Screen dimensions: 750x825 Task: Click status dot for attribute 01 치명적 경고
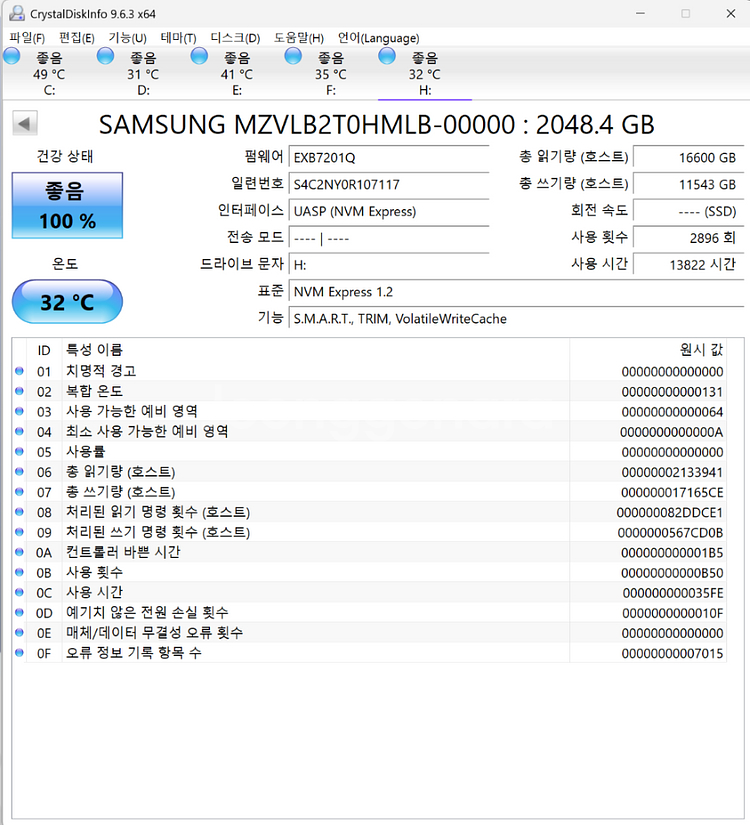[19, 371]
